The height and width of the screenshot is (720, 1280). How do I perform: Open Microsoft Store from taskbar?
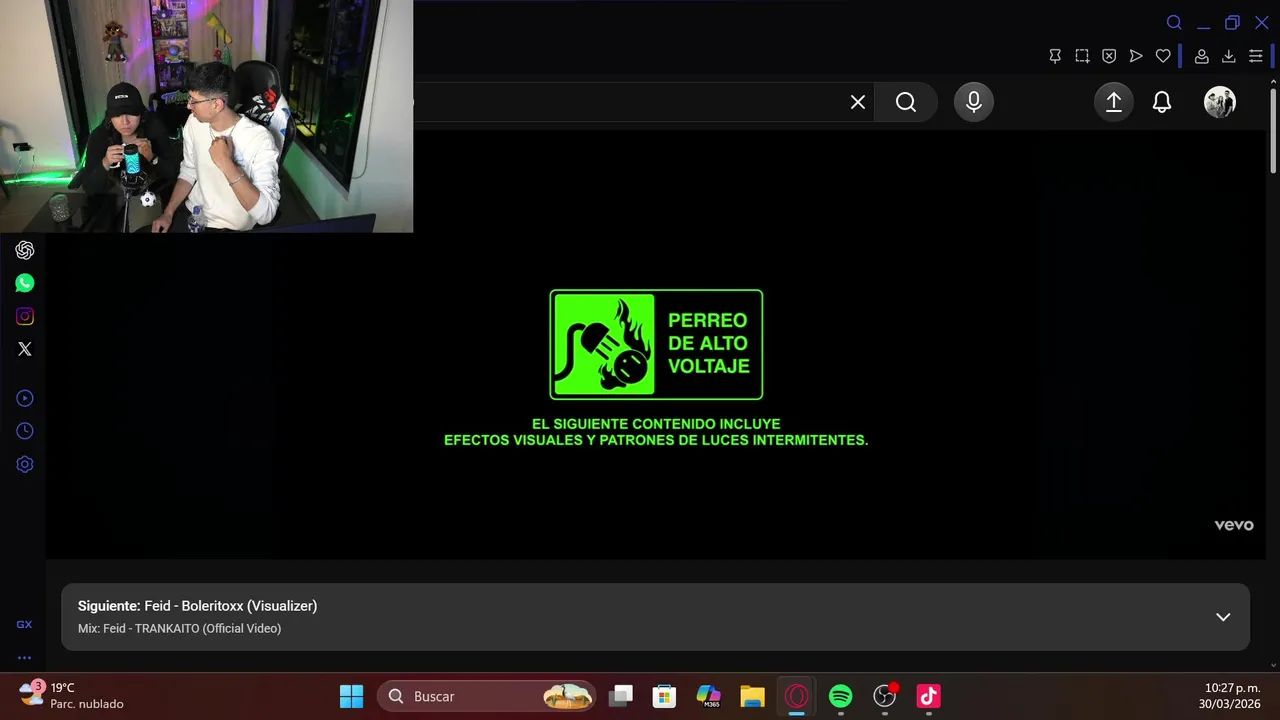665,696
